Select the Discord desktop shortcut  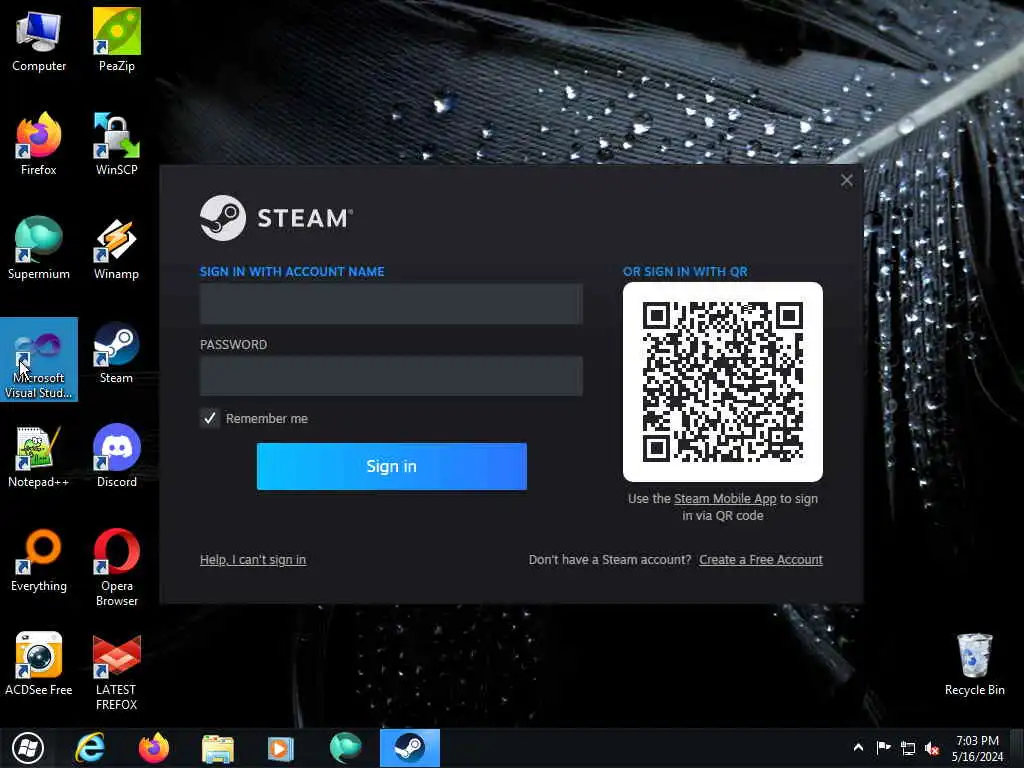[x=116, y=456]
